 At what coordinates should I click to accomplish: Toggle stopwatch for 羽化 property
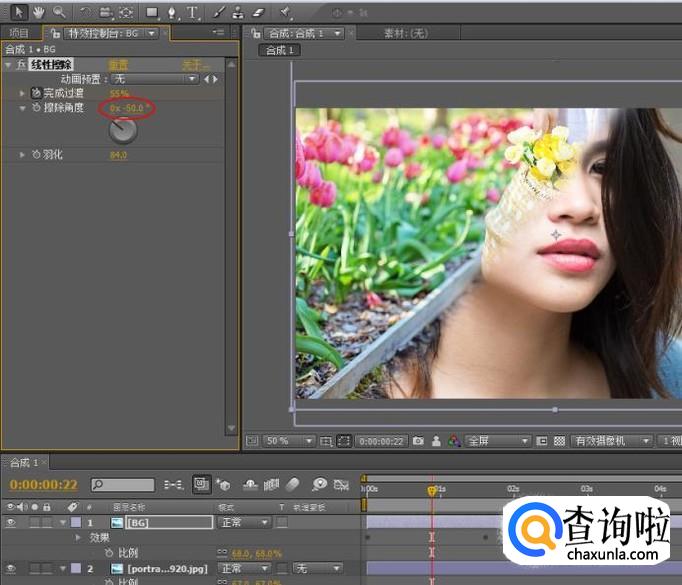click(36, 155)
